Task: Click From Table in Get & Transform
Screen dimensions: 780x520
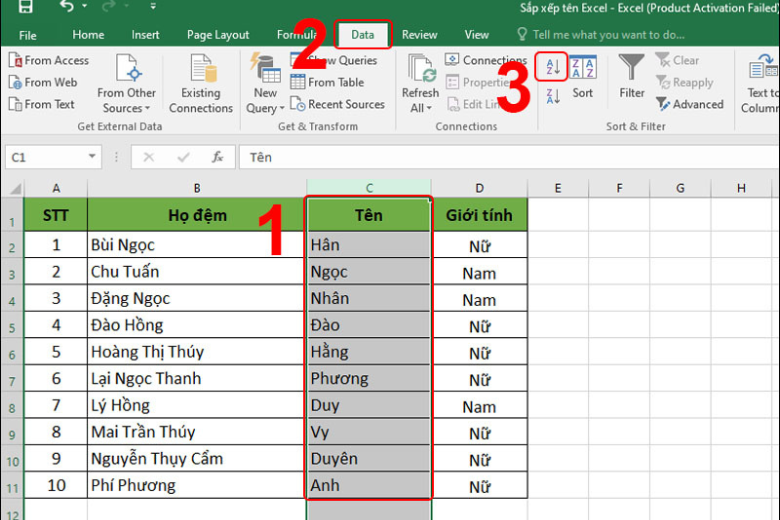Action: (327, 82)
